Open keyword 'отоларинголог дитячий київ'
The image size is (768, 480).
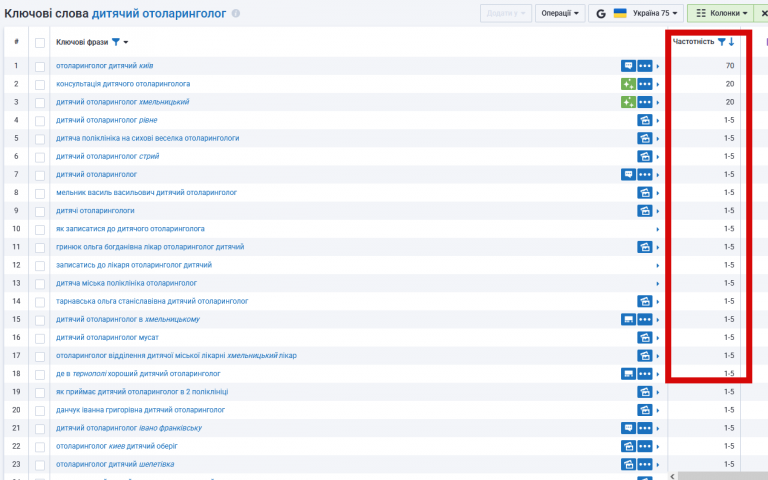click(x=104, y=66)
